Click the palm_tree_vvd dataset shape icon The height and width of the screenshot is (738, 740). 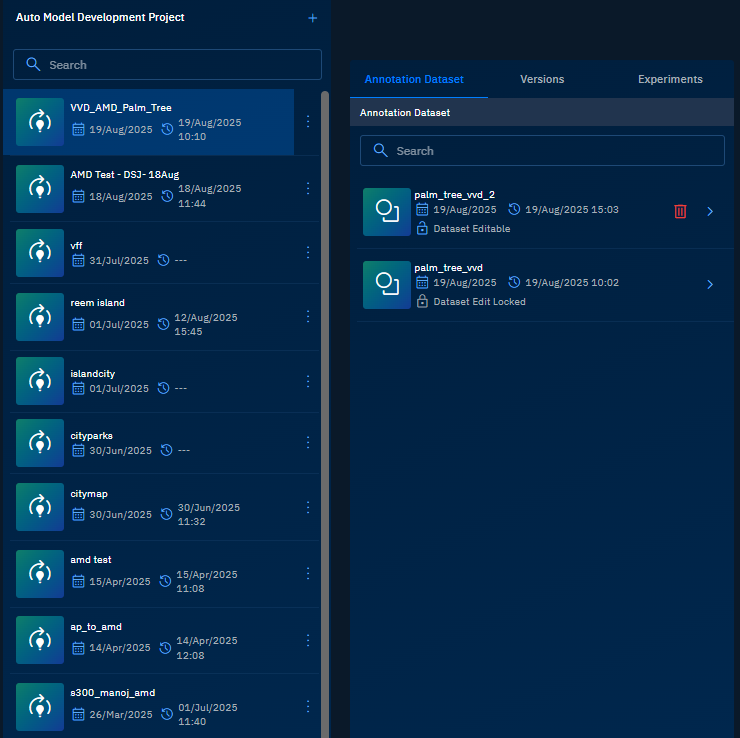coord(386,285)
